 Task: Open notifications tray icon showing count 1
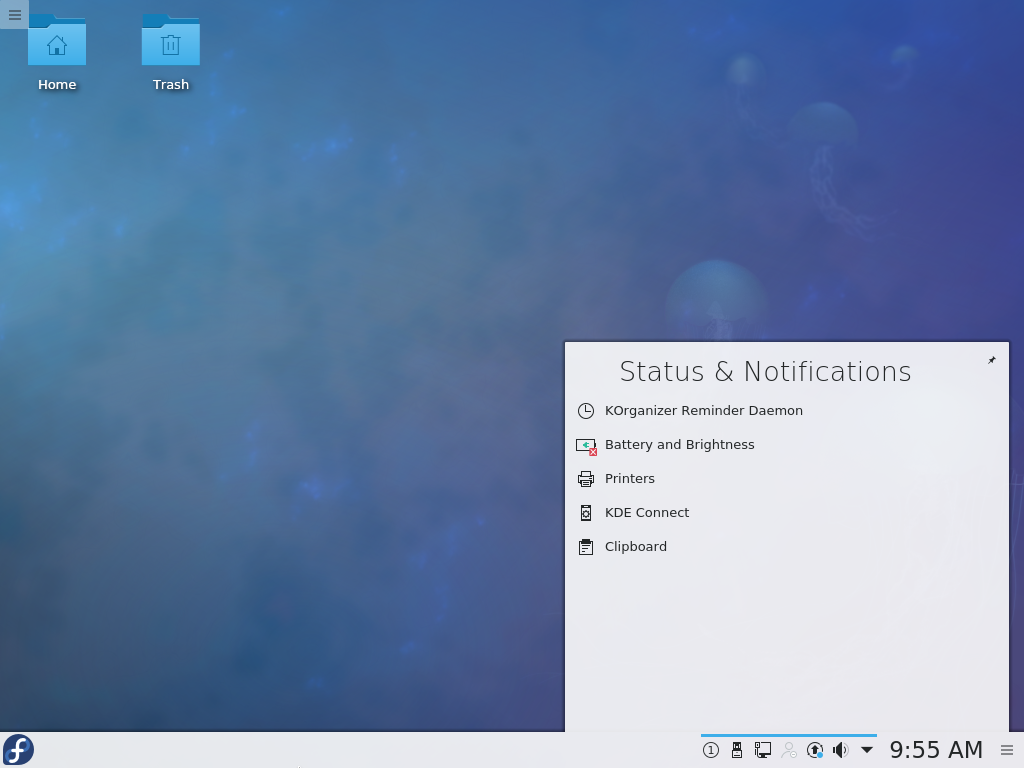pyautogui.click(x=711, y=750)
